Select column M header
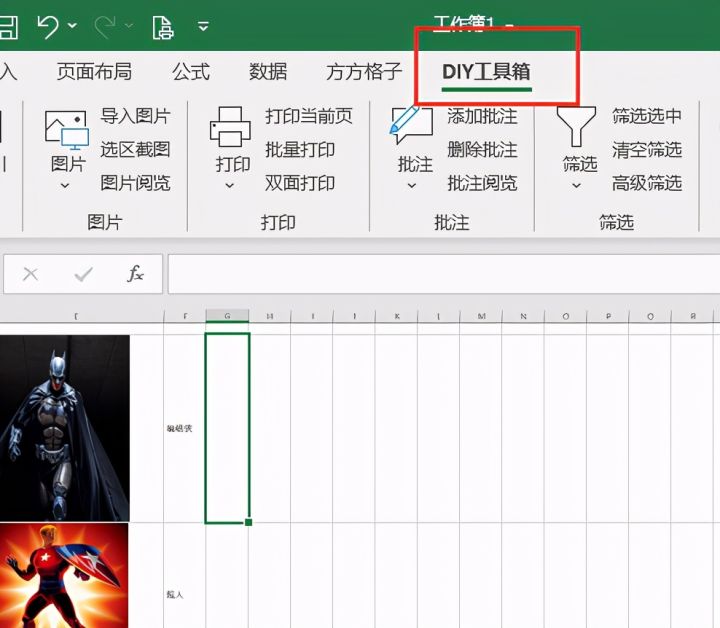Image resolution: width=720 pixels, height=628 pixels. point(481,316)
